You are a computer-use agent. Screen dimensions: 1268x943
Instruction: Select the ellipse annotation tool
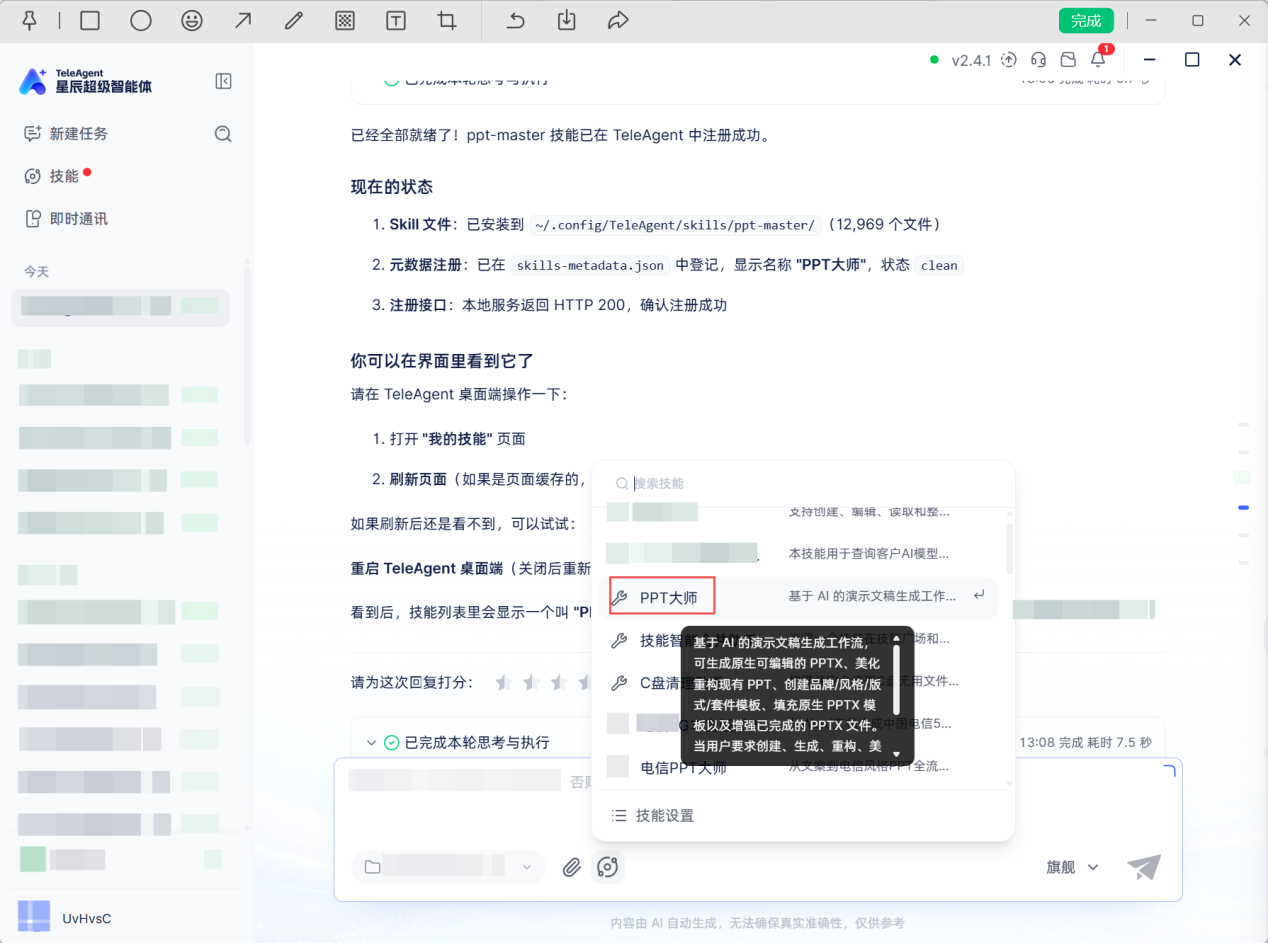click(x=141, y=20)
